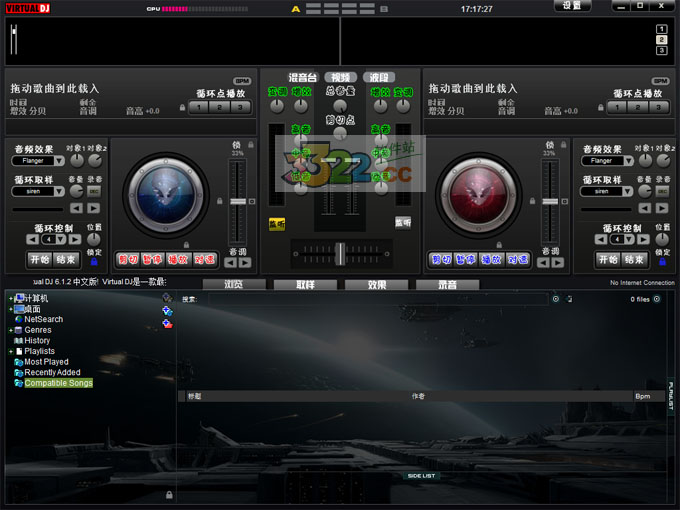The height and width of the screenshot is (510, 680).
Task: Open right deck loop length dropdown
Action: coord(629,239)
